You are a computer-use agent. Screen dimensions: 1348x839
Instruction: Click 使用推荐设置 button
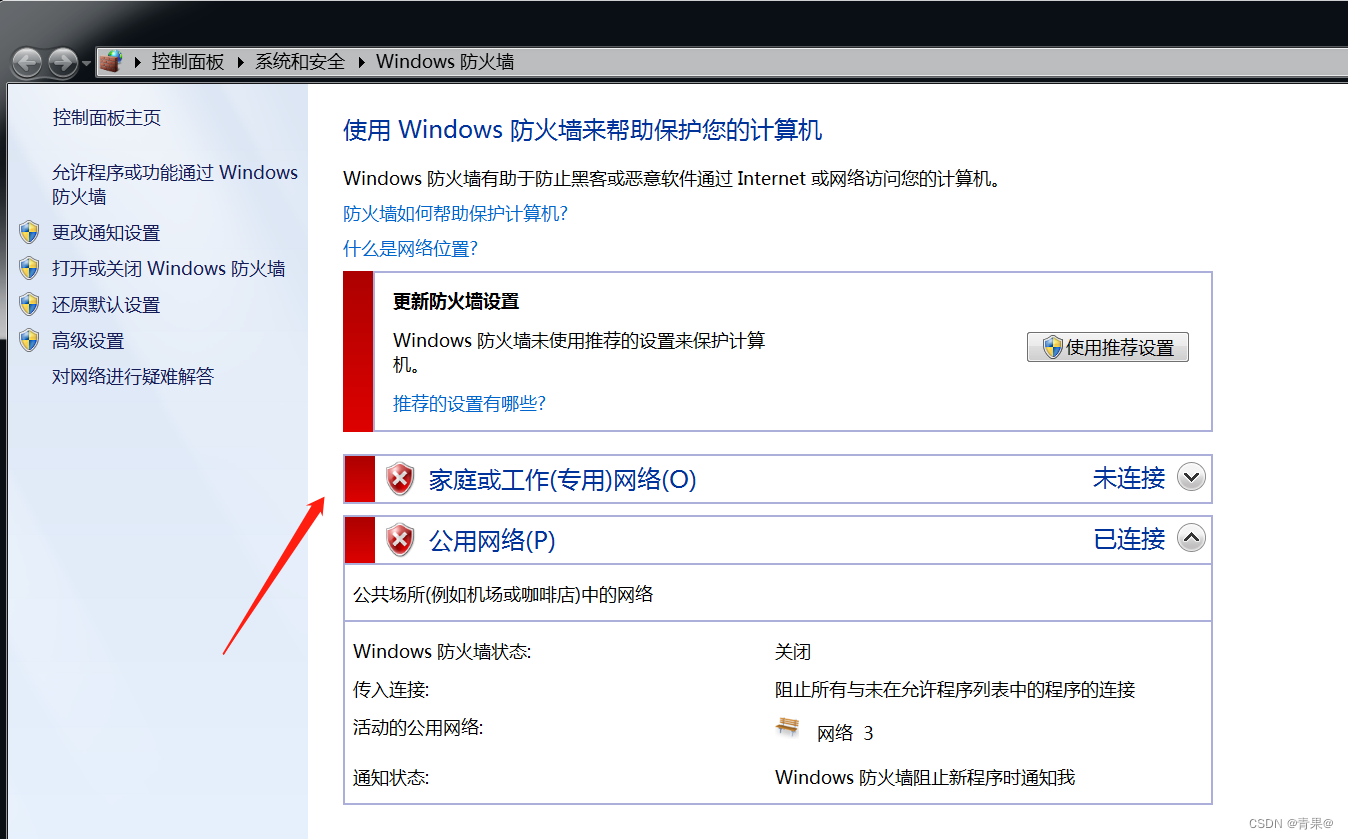tap(1108, 347)
